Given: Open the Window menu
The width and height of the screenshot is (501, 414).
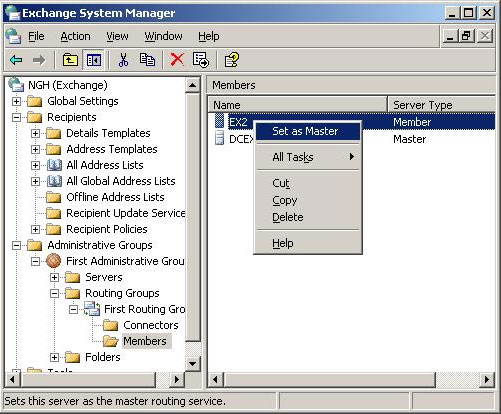Looking at the screenshot, I should 163,36.
